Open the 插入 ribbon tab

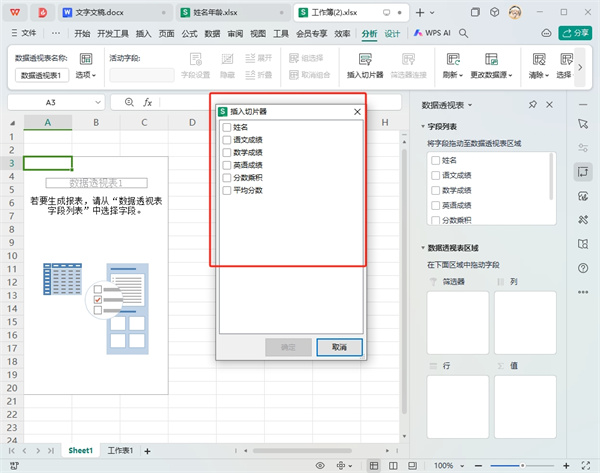tap(143, 33)
